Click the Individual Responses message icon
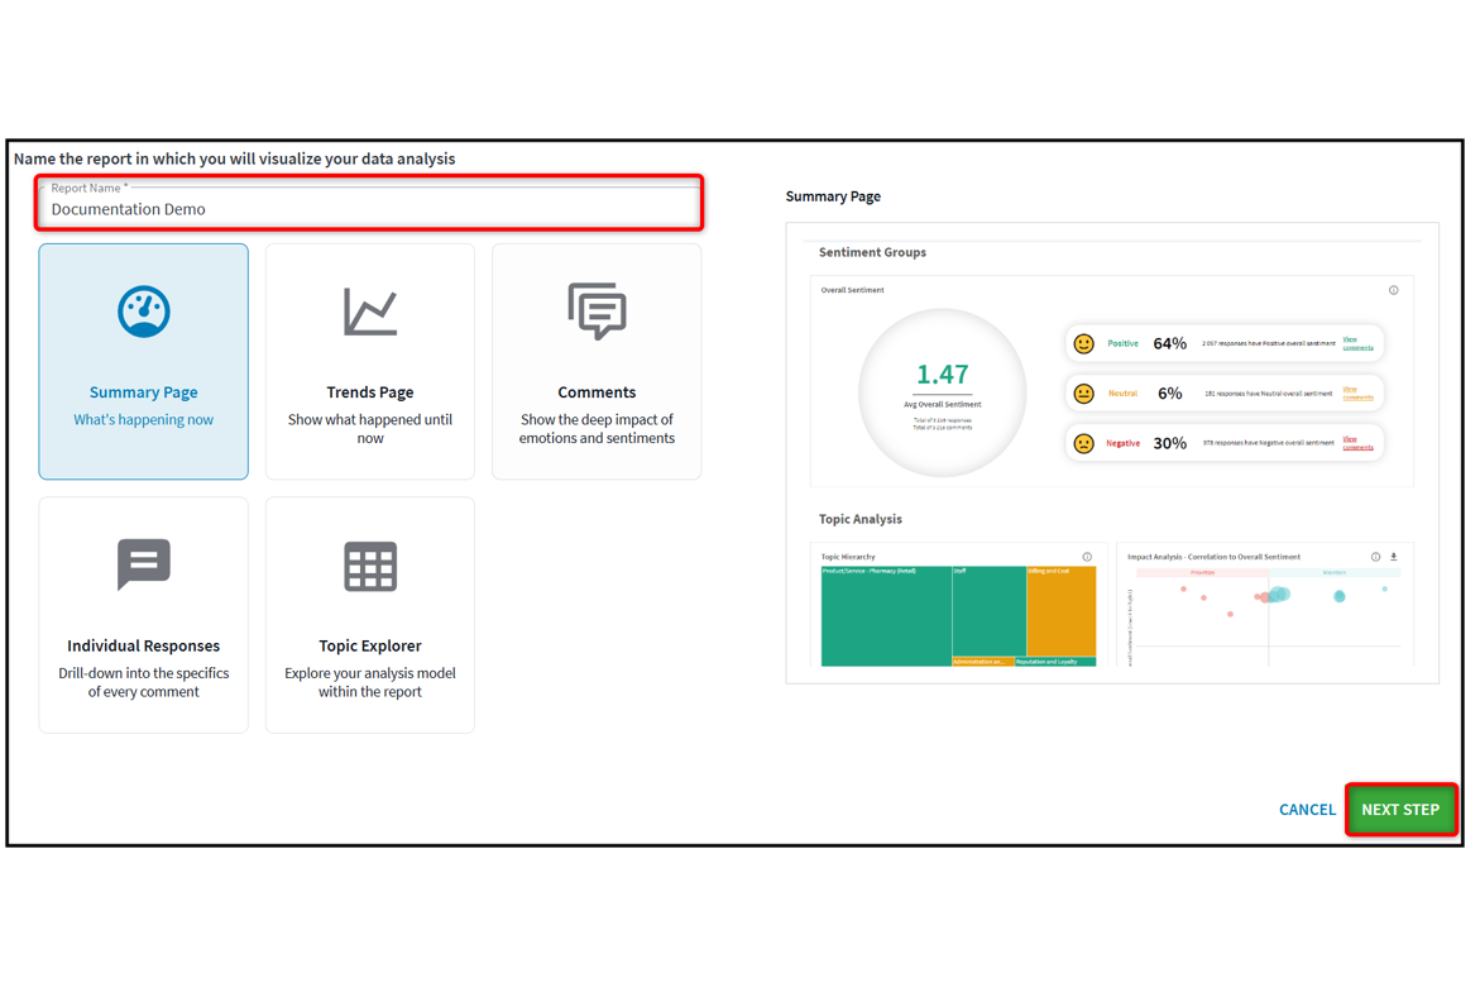 pyautogui.click(x=144, y=564)
